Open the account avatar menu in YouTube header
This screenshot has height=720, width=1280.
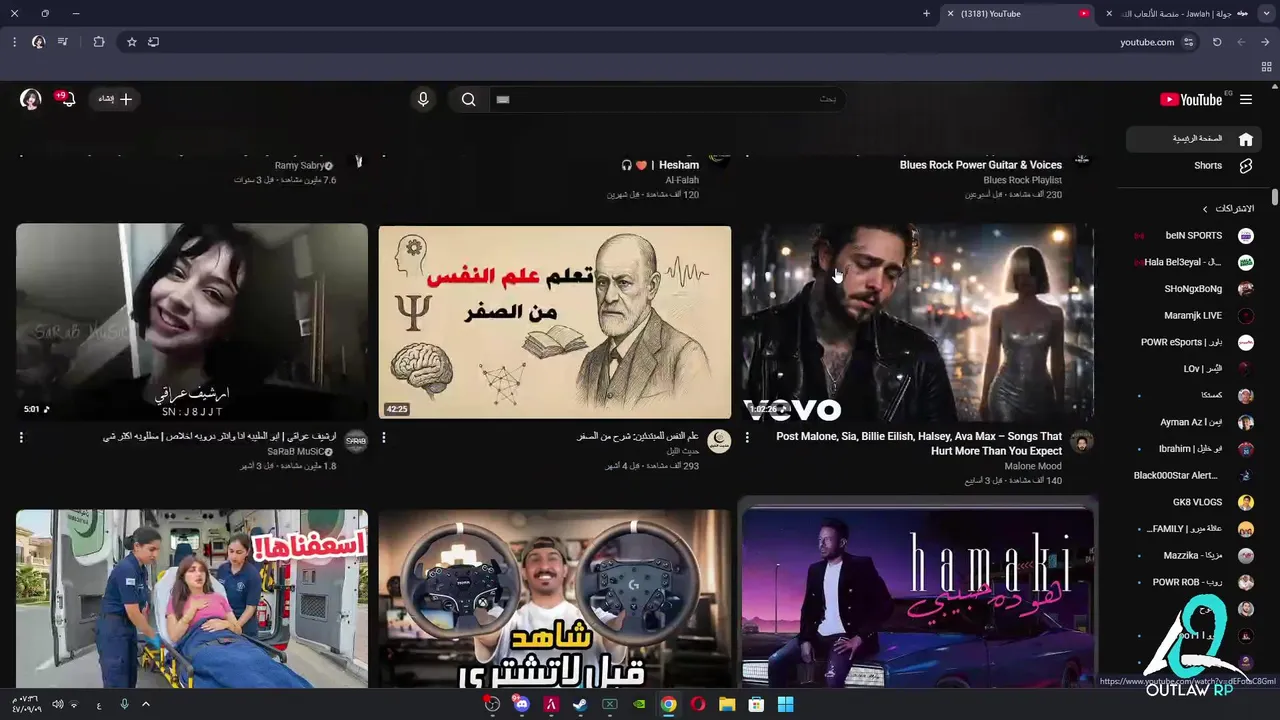(31, 99)
